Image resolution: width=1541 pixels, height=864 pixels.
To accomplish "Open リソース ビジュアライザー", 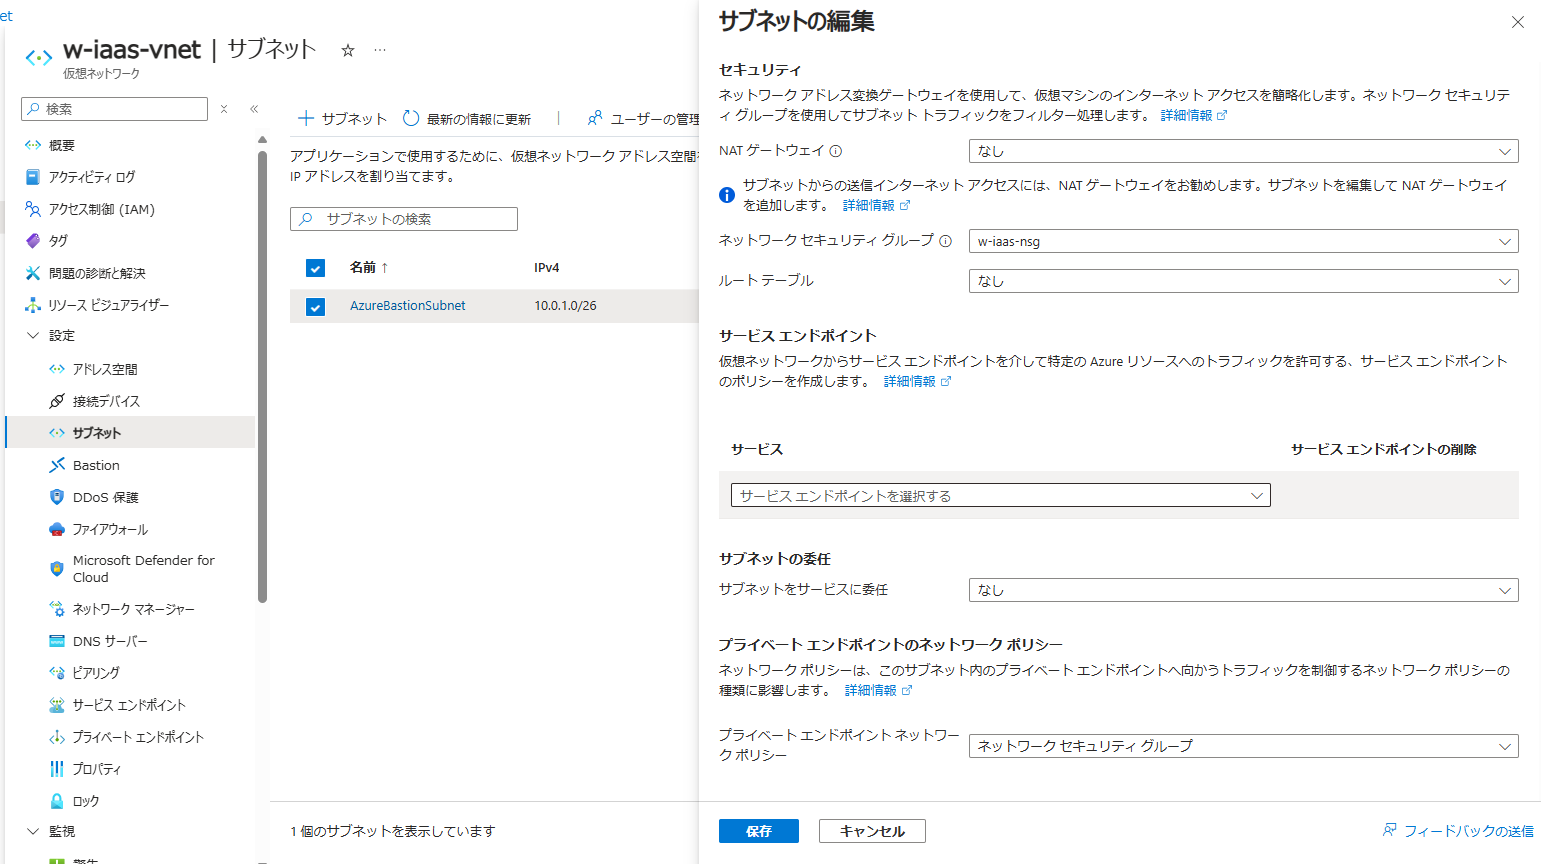I will tap(108, 305).
